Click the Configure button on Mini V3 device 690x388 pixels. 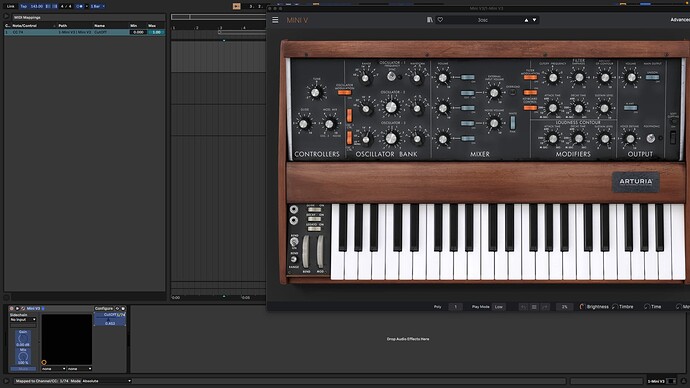tap(104, 308)
